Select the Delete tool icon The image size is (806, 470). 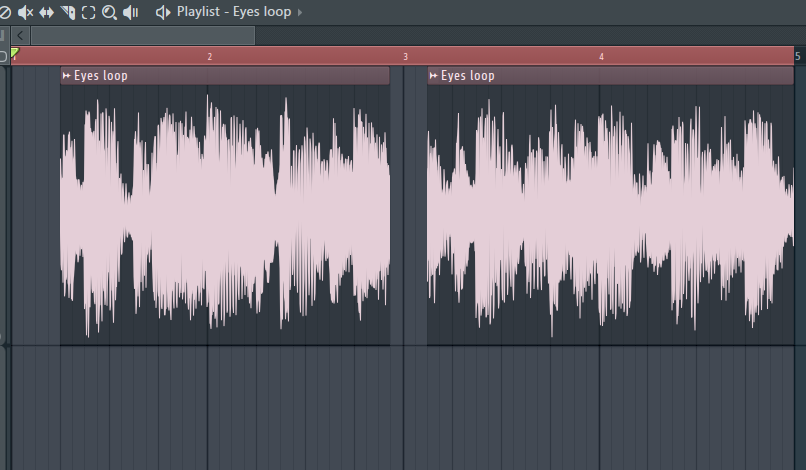[x=5, y=12]
